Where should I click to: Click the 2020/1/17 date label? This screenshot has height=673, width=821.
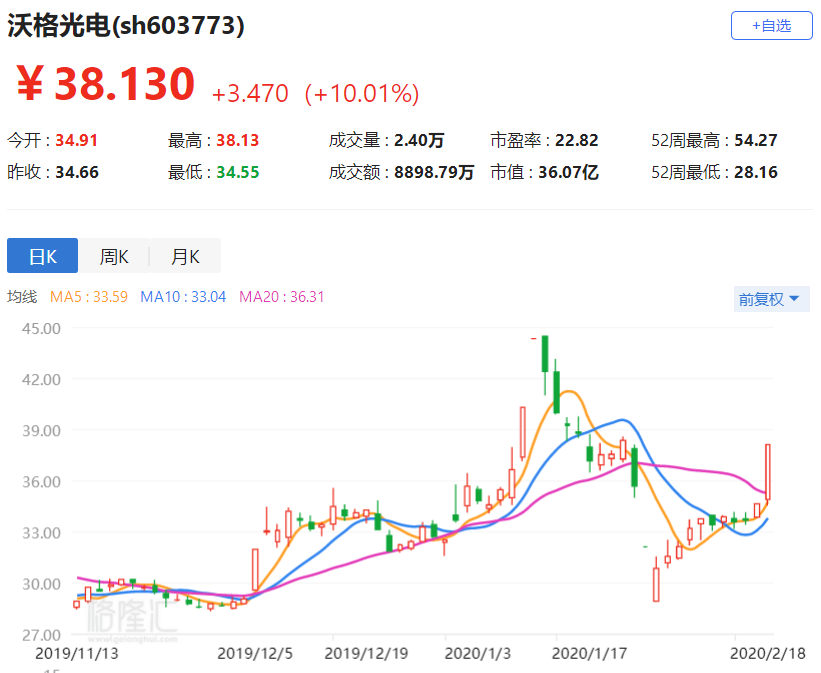pyautogui.click(x=589, y=654)
